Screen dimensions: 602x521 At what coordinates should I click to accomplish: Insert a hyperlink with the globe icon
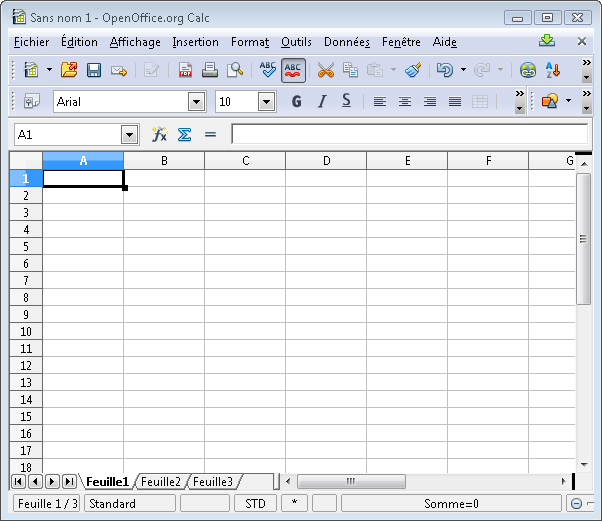528,70
